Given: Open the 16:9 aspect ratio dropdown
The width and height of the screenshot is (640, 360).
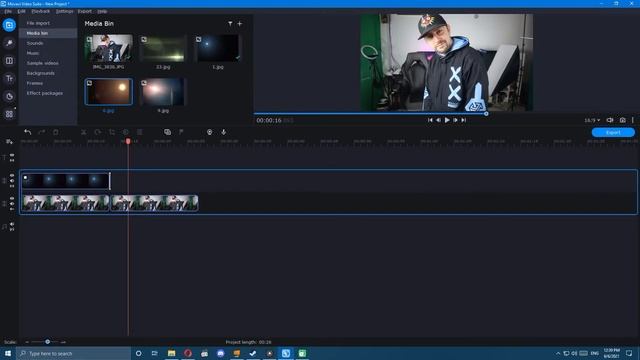Looking at the screenshot, I should pos(592,120).
